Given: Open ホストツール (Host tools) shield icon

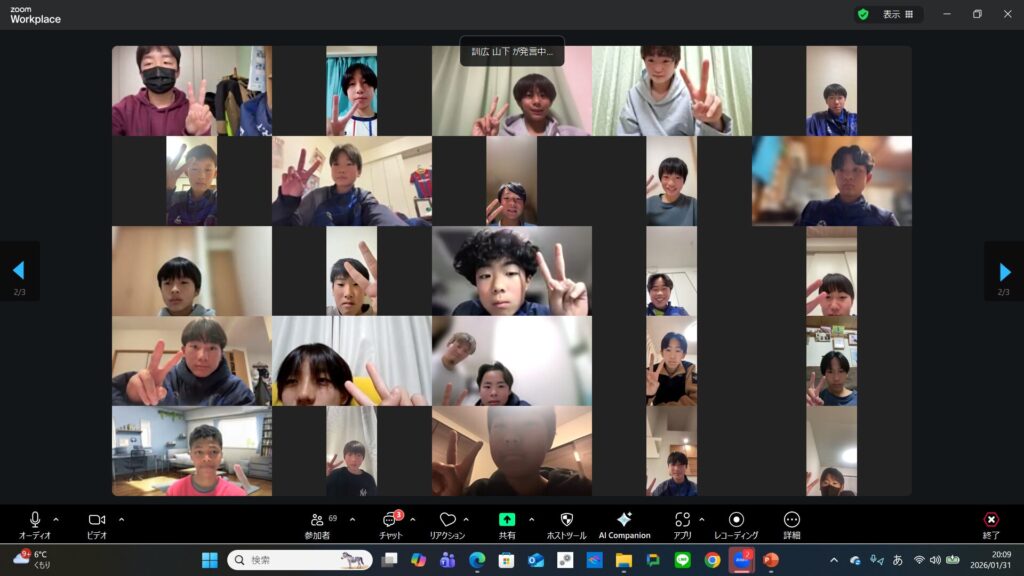Looking at the screenshot, I should click(x=566, y=520).
